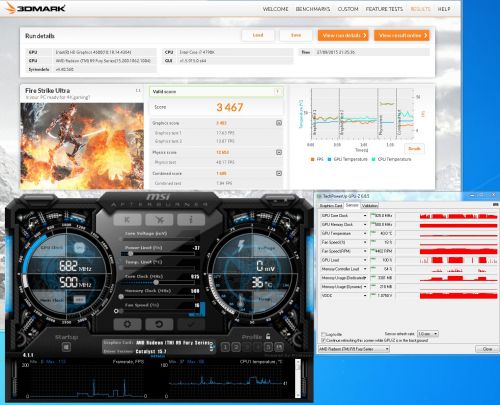The width and height of the screenshot is (500, 405).
Task: Click the GPU chip icon in left gauge
Action: tap(79, 247)
